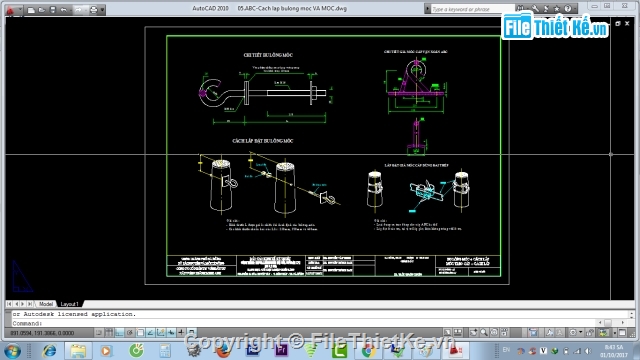Click the Undo arrow icon
The height and width of the screenshot is (360, 640).
(64, 10)
